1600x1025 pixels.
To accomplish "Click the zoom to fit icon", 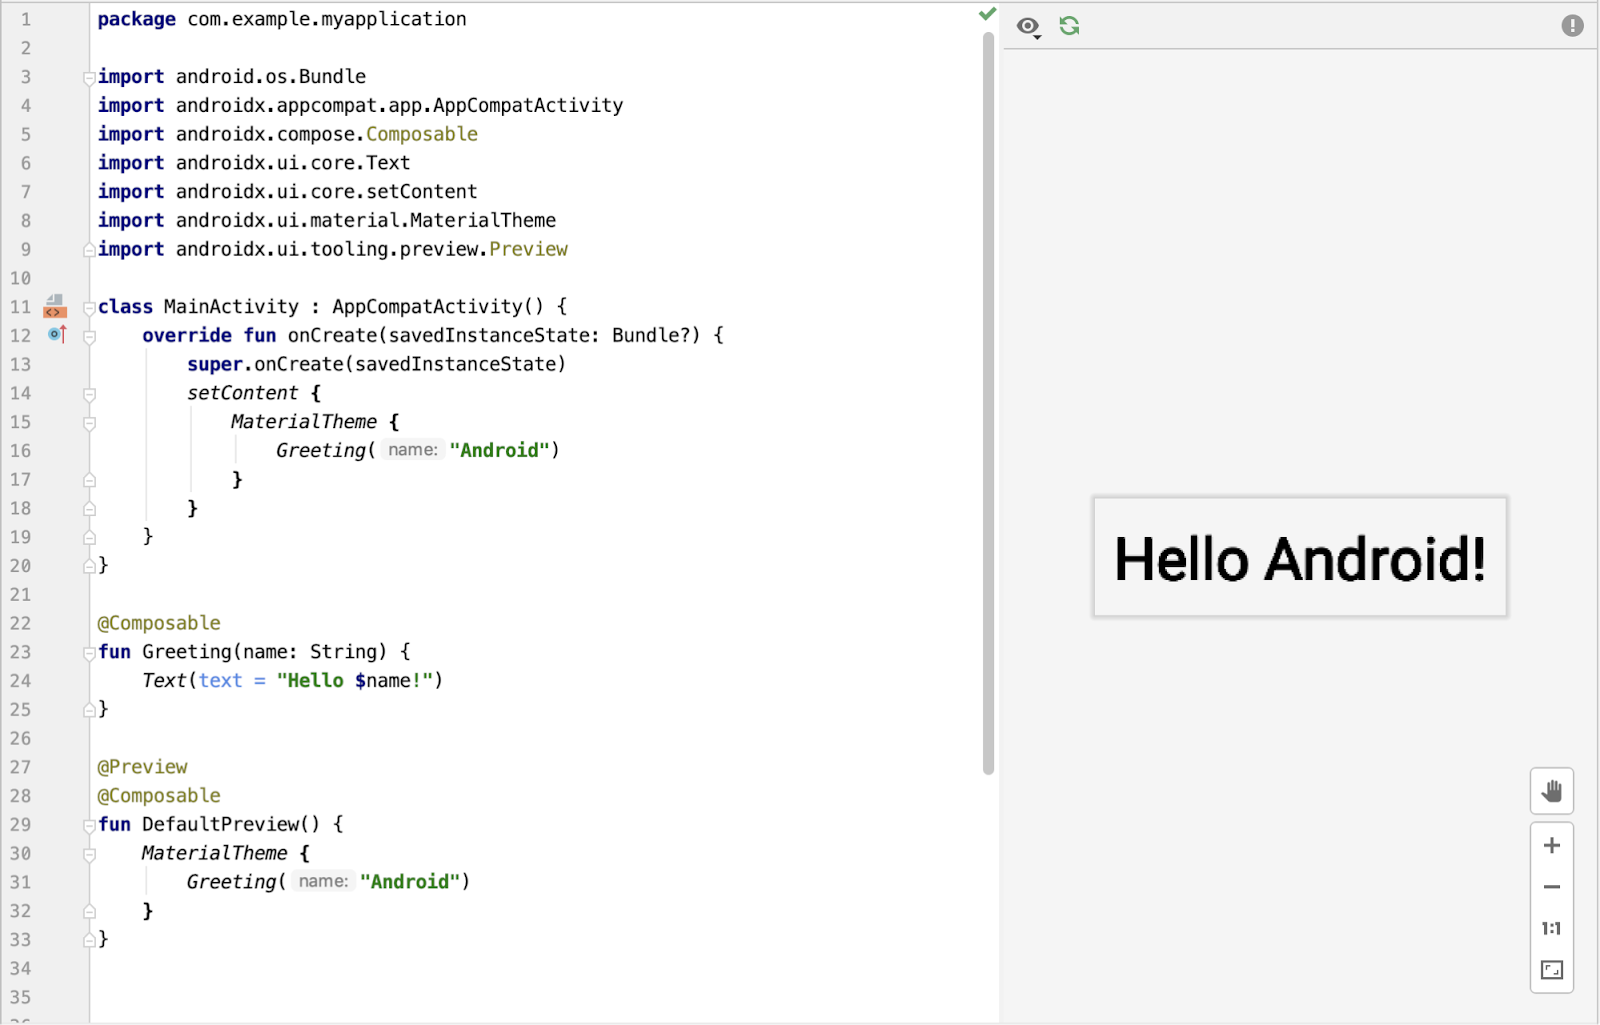I will coord(1551,970).
